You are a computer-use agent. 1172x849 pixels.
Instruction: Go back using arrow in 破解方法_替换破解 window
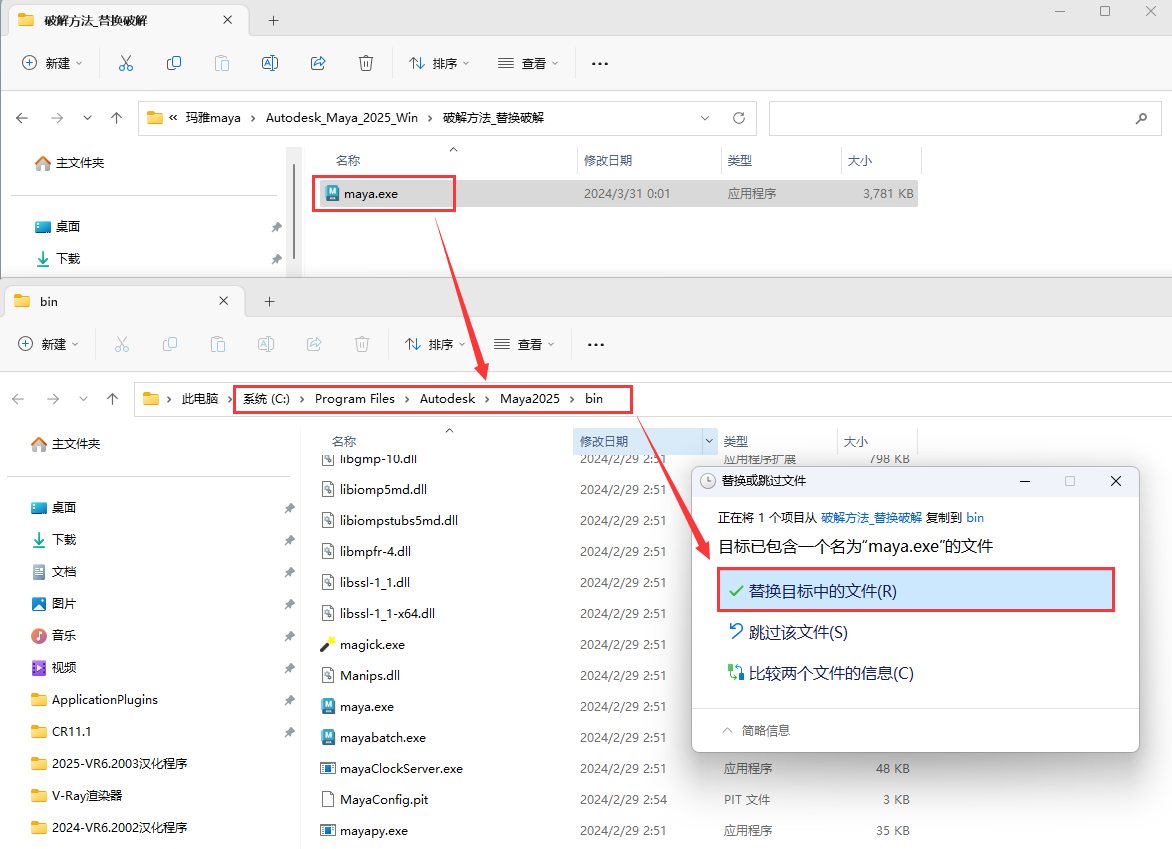pyautogui.click(x=22, y=118)
